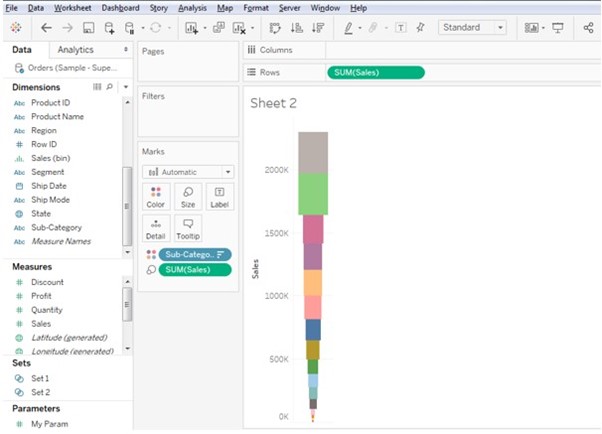Viewport: 602px width, 434px height.
Task: Click the Label button on Marks card
Action: point(220,197)
